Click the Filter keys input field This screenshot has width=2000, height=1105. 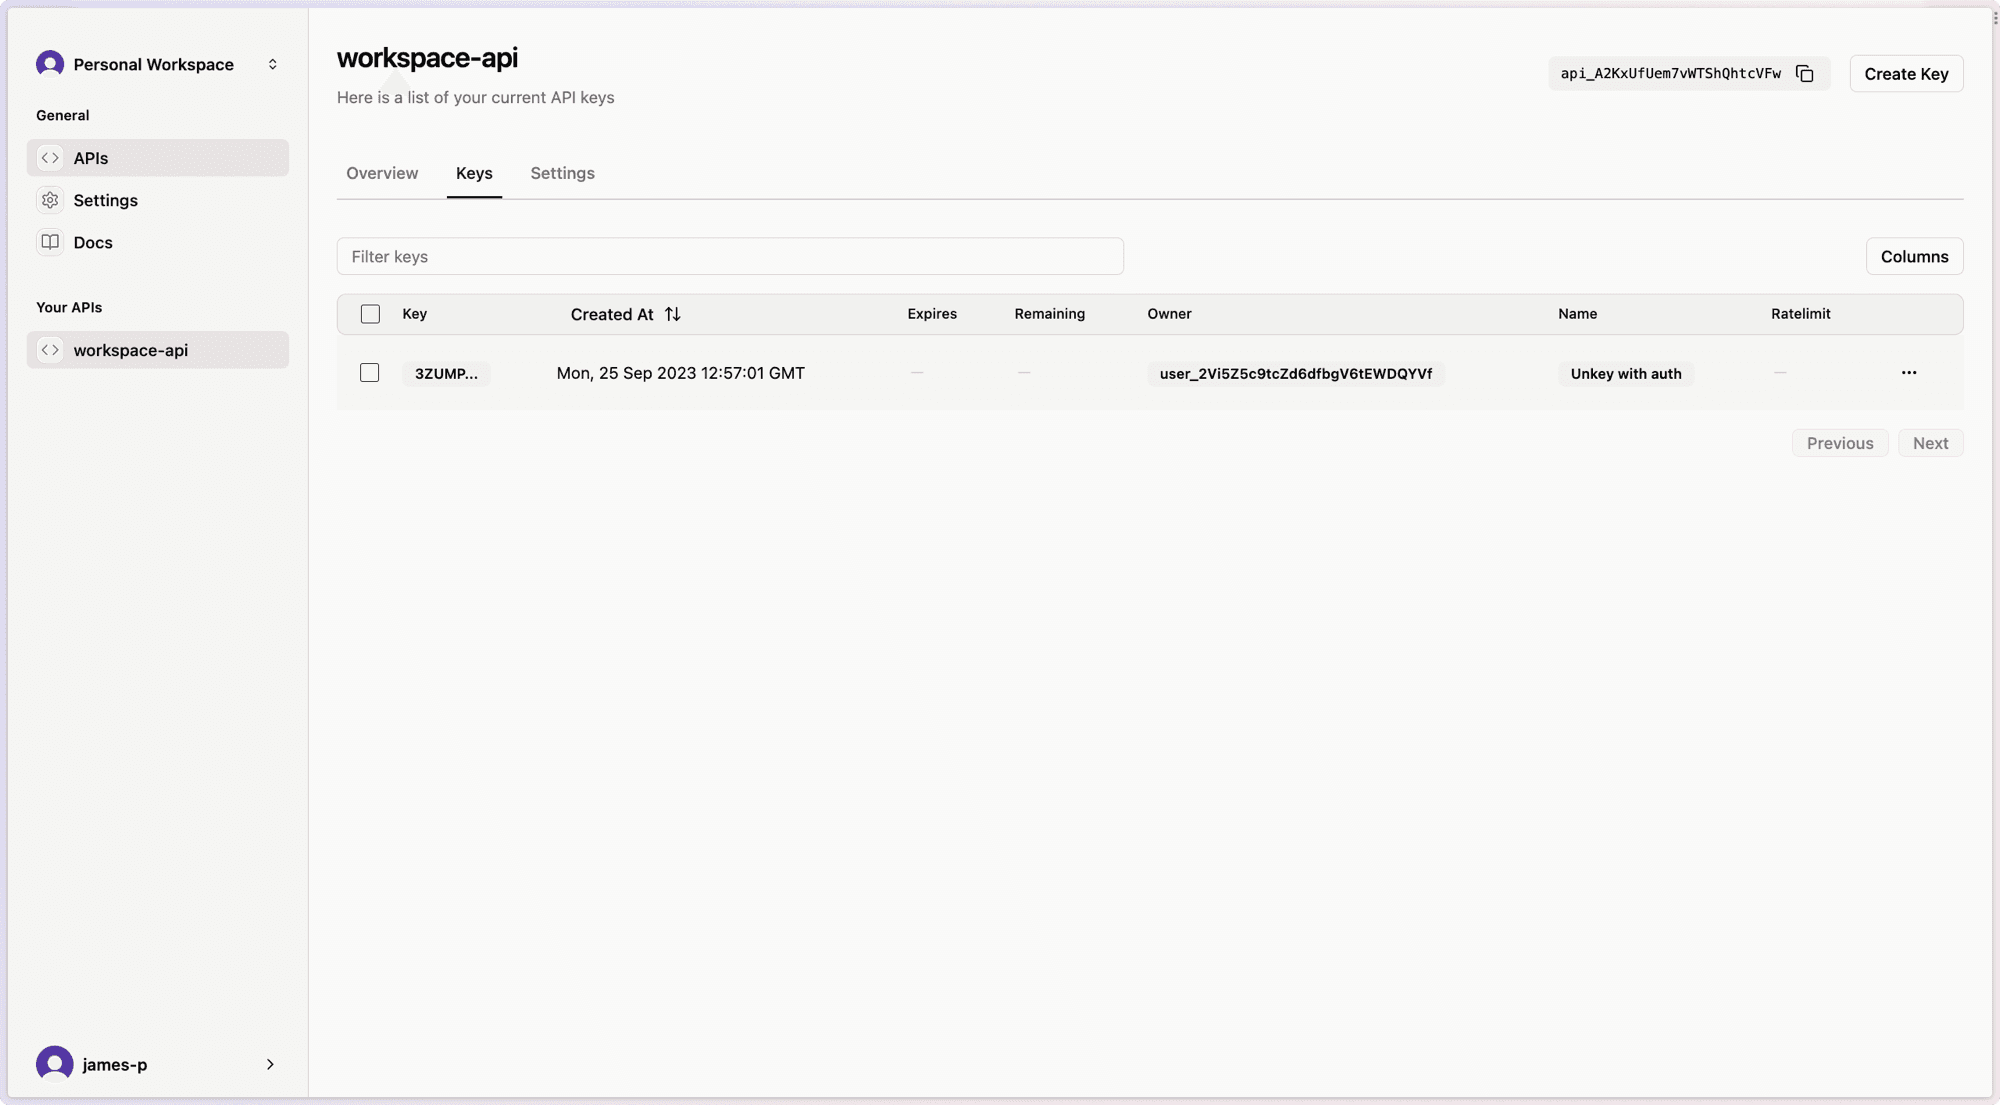point(731,256)
